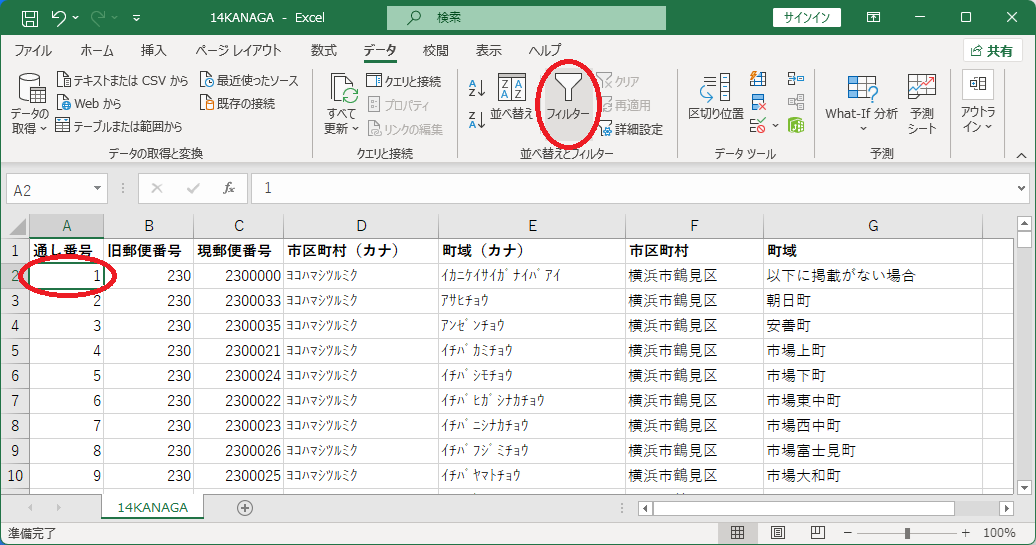This screenshot has height=545, width=1036.
Task: Click Select All corner triangle
Action: click(16, 227)
